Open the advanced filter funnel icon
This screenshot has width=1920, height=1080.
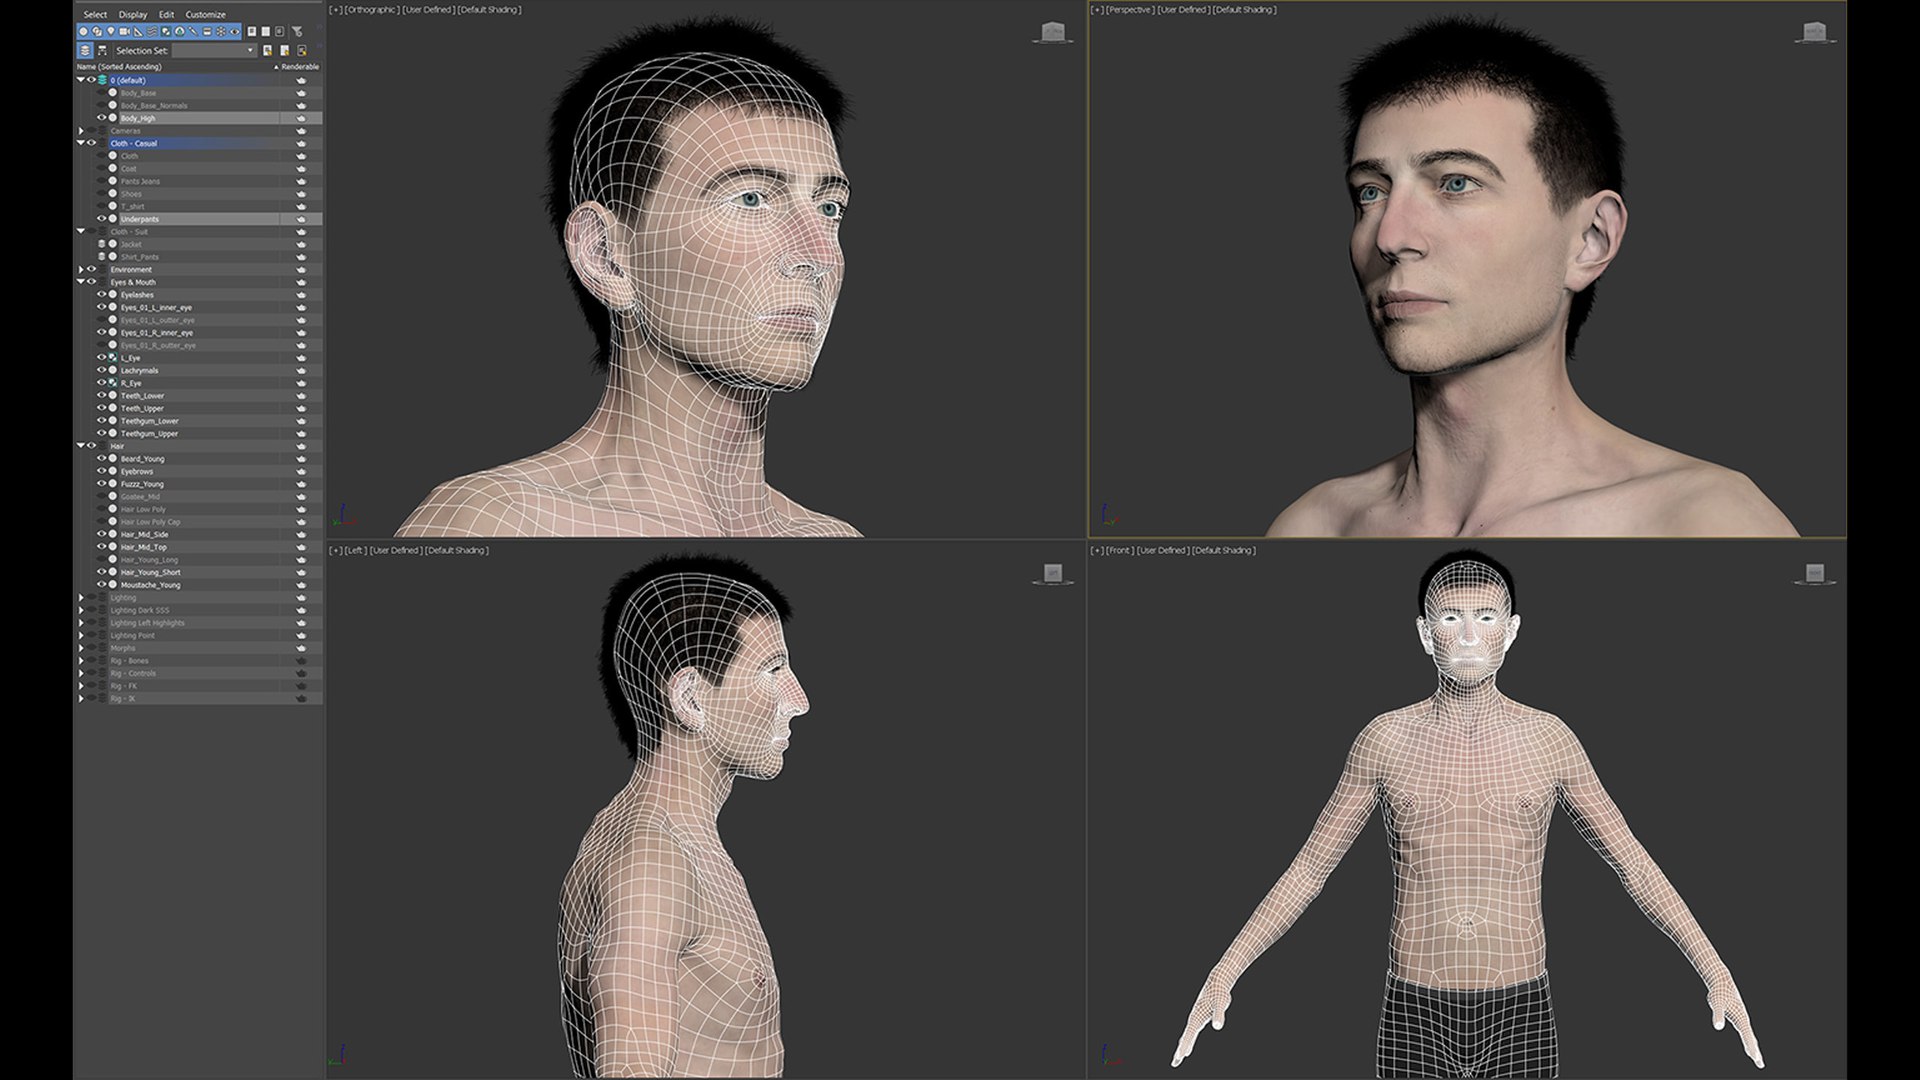[x=297, y=32]
